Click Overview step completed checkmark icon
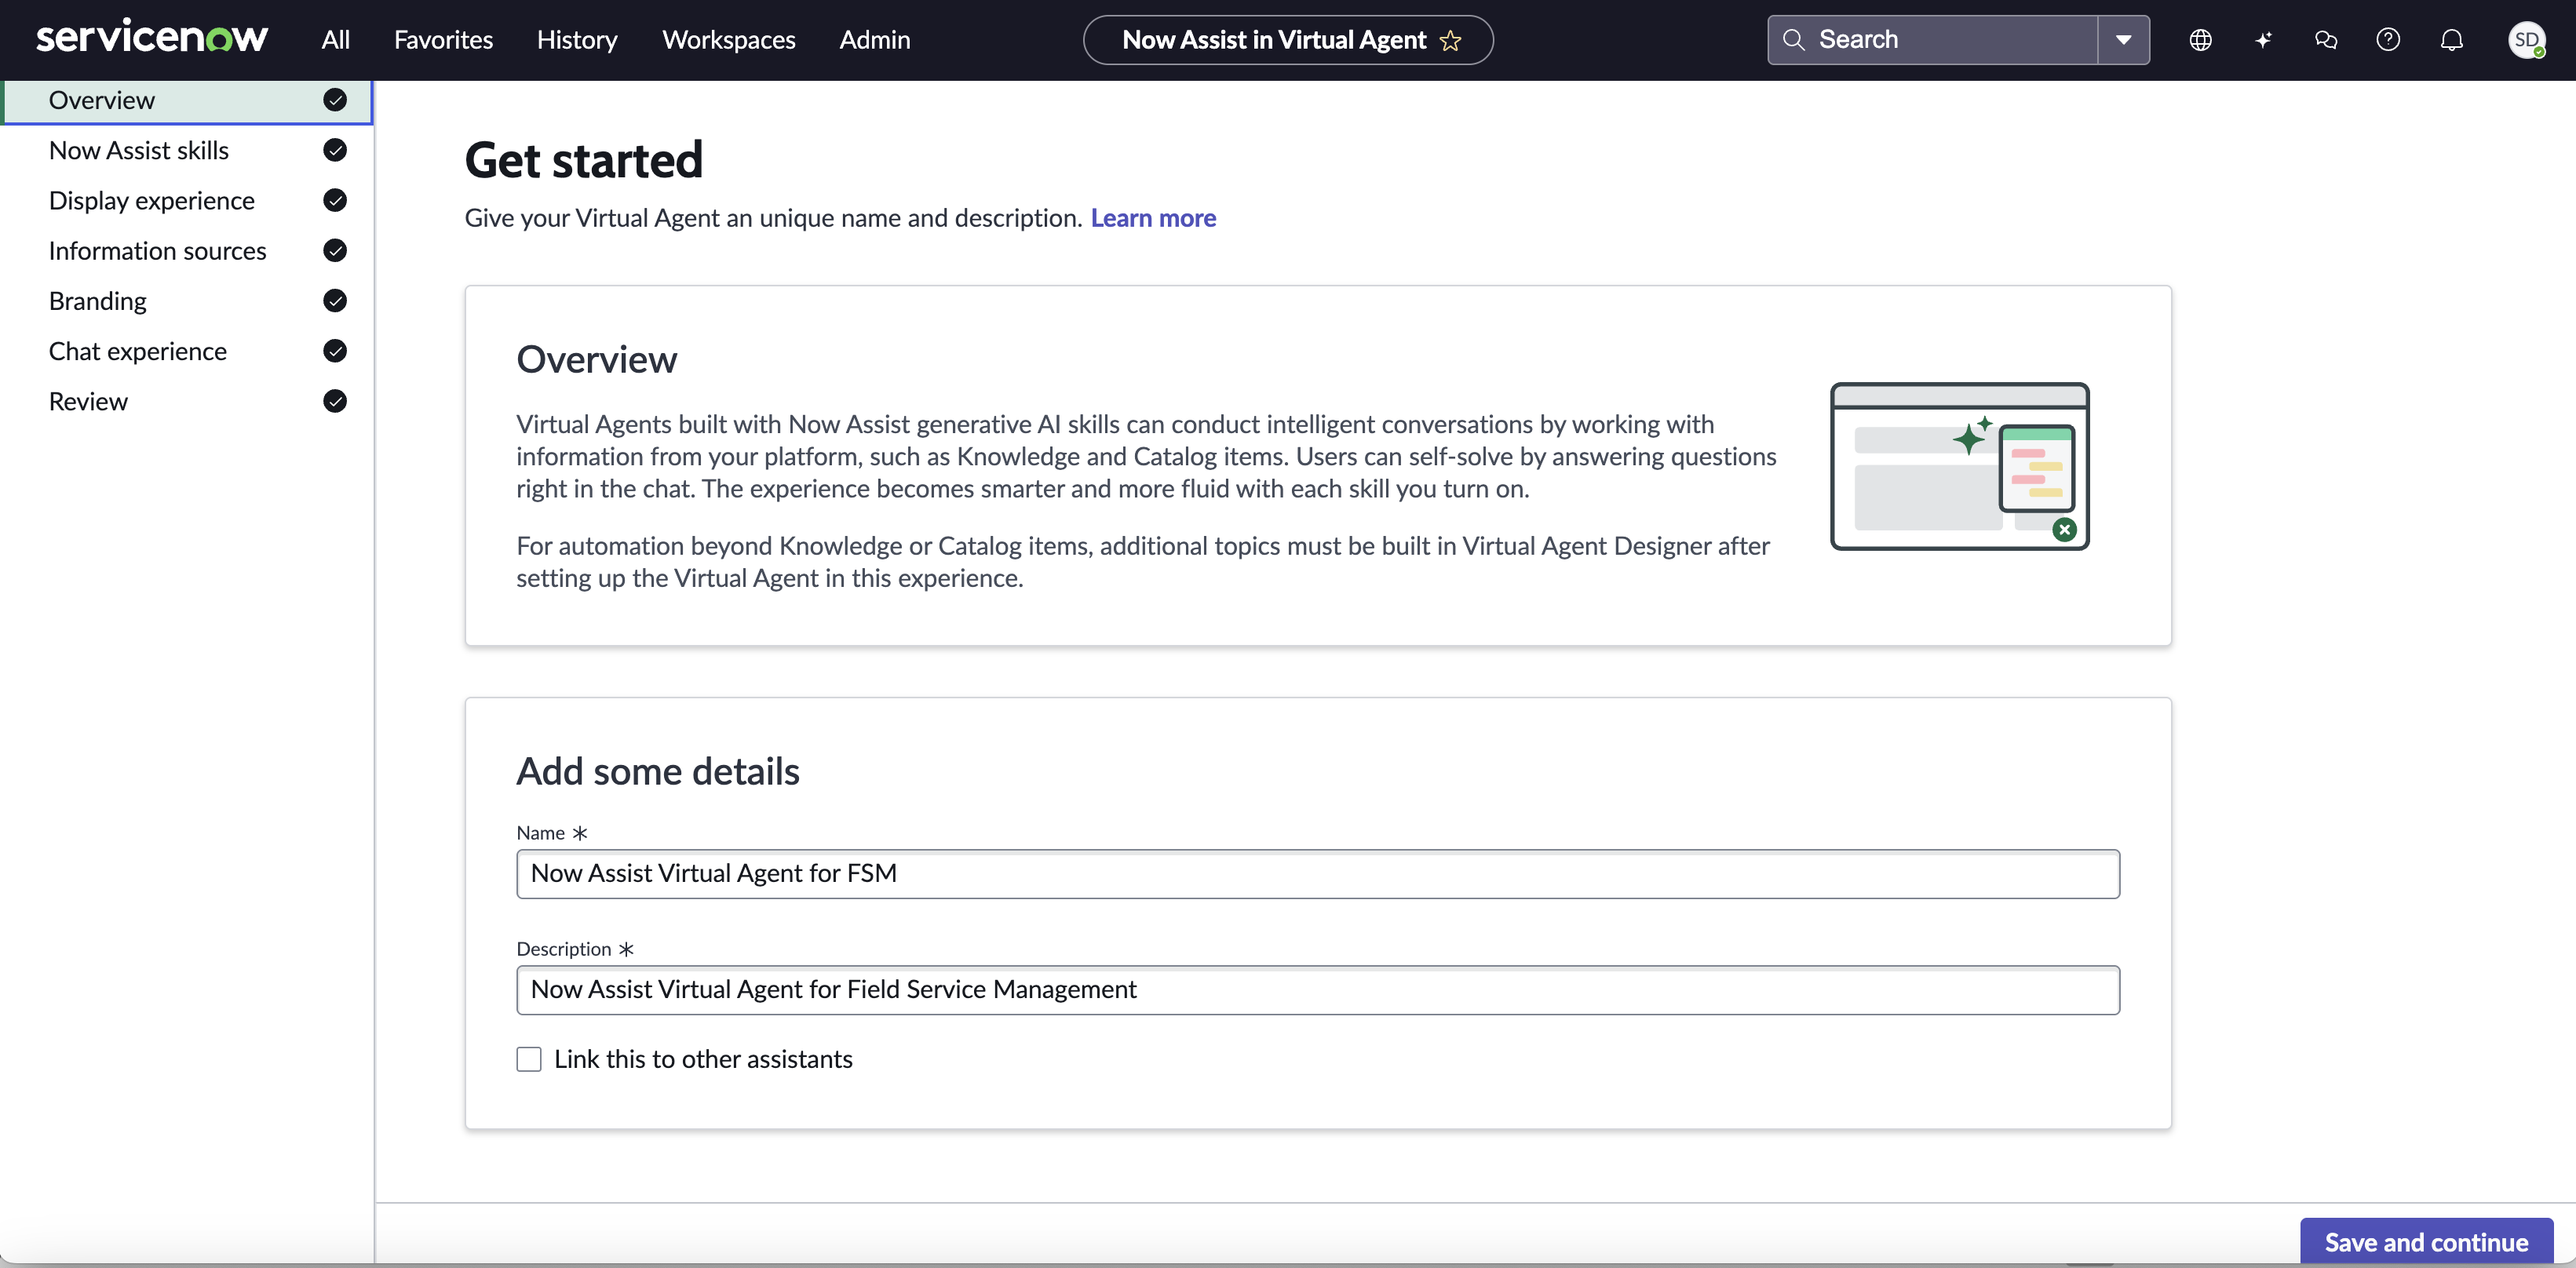Screen dimensions: 2576x1268 [335, 100]
